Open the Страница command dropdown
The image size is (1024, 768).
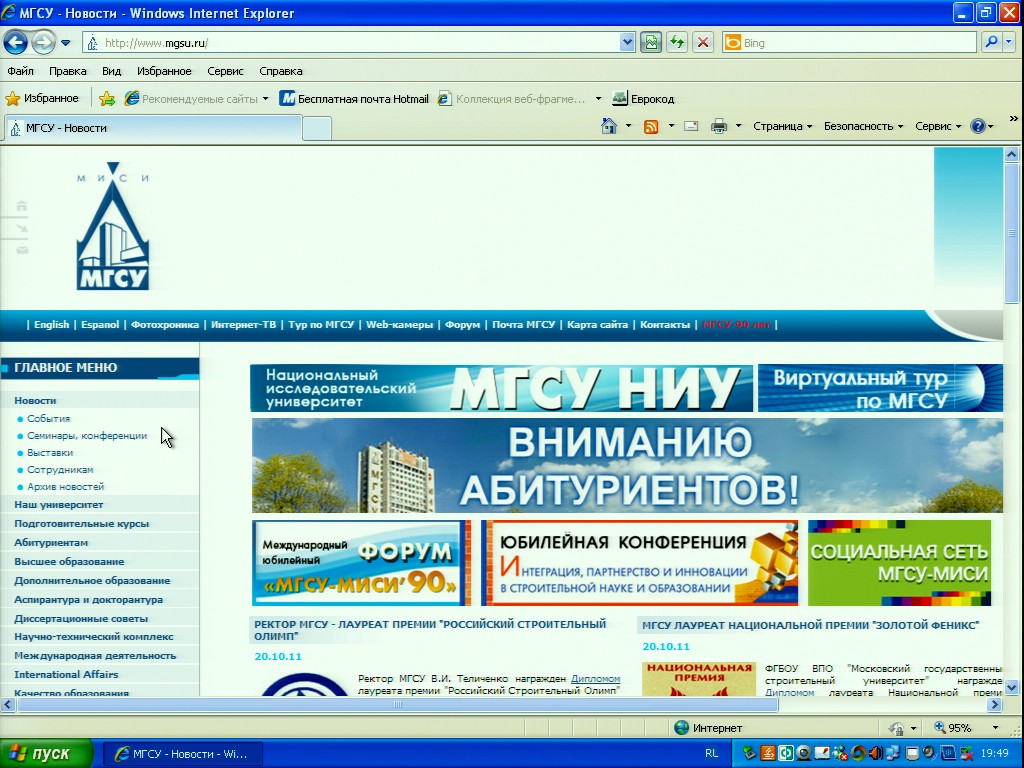coord(782,126)
